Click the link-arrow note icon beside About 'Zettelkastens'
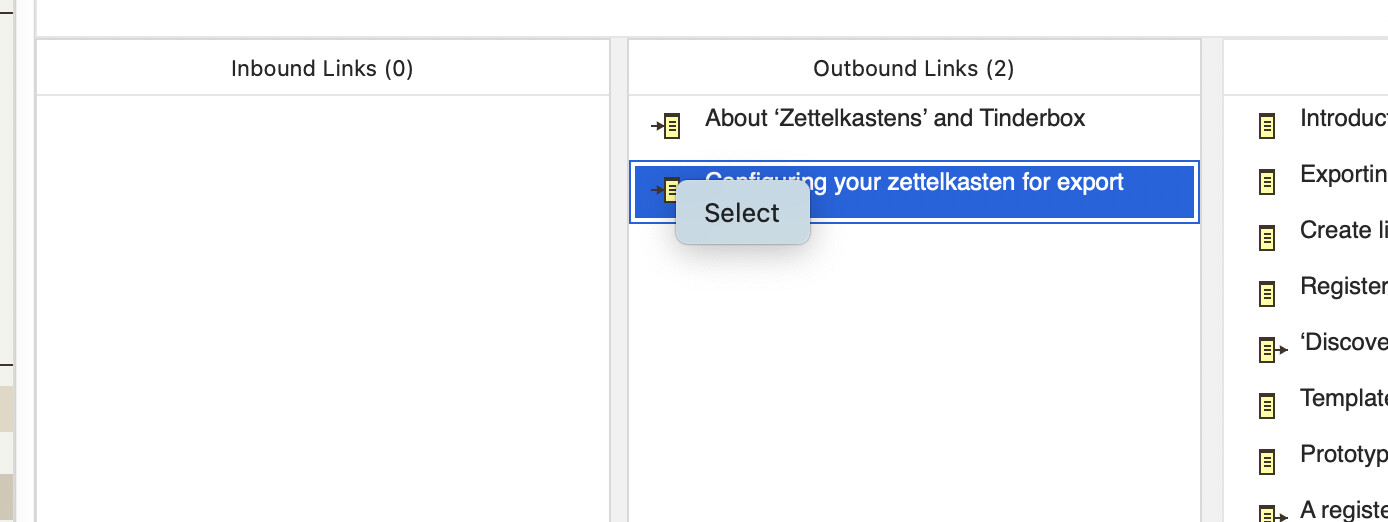The height and width of the screenshot is (522, 1388). click(x=666, y=126)
